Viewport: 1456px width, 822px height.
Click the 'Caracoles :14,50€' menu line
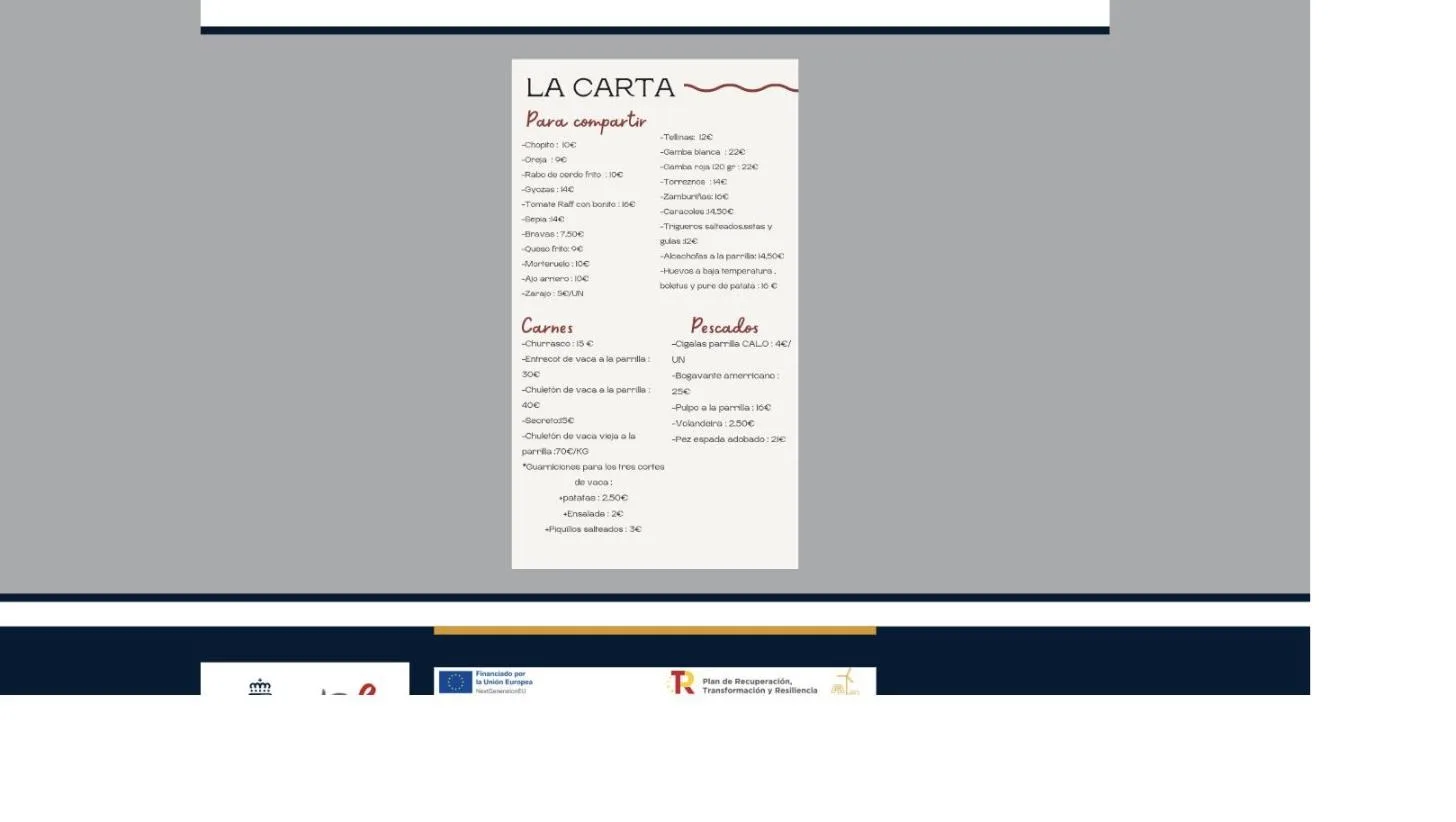point(696,212)
